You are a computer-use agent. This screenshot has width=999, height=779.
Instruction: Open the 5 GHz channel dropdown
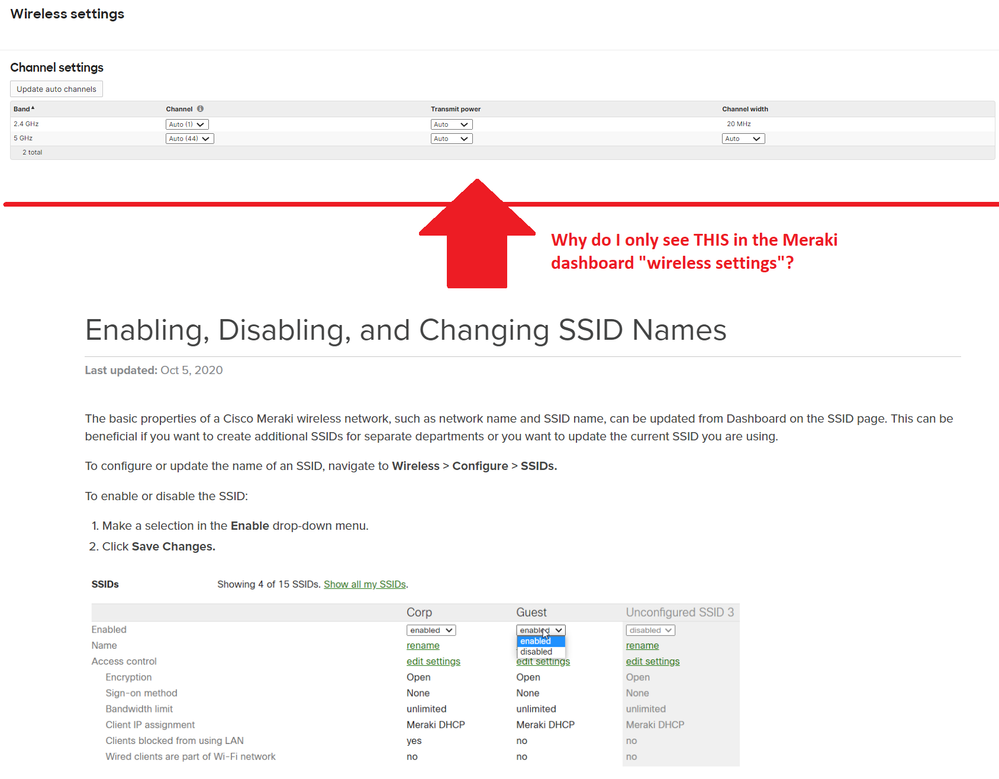pyautogui.click(x=189, y=139)
